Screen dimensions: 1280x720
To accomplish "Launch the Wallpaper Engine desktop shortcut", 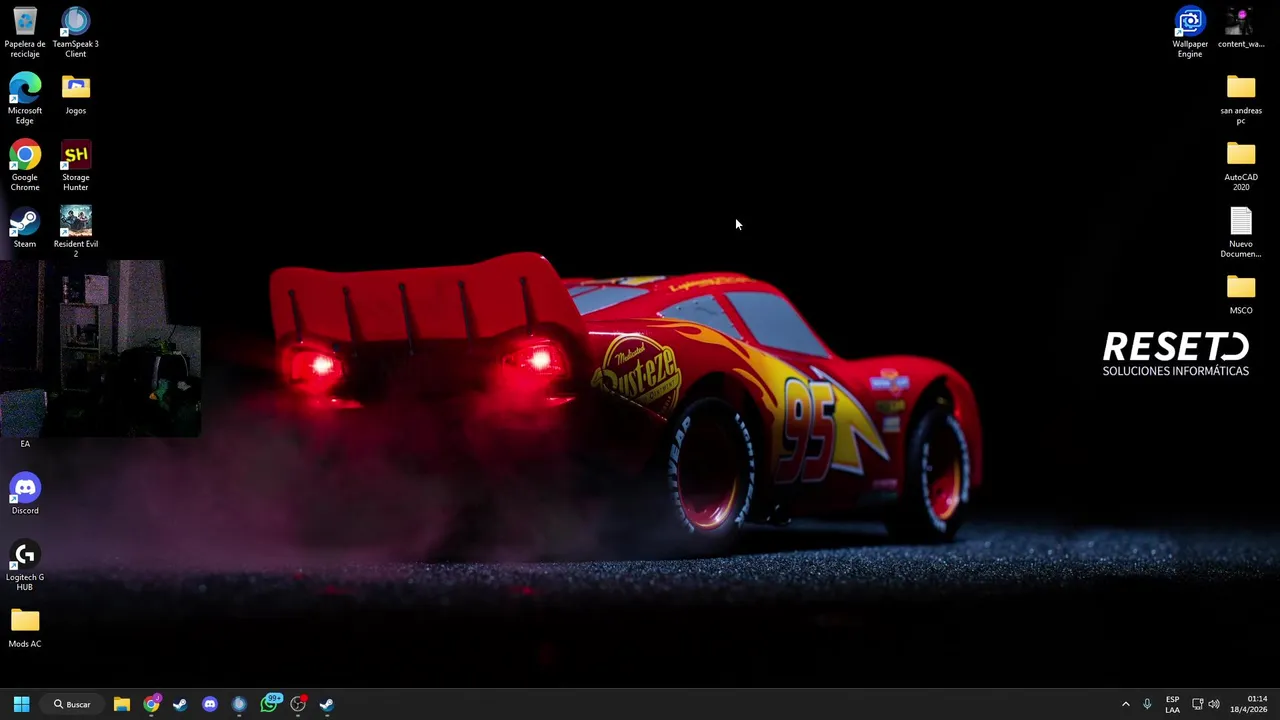I will [x=1190, y=32].
